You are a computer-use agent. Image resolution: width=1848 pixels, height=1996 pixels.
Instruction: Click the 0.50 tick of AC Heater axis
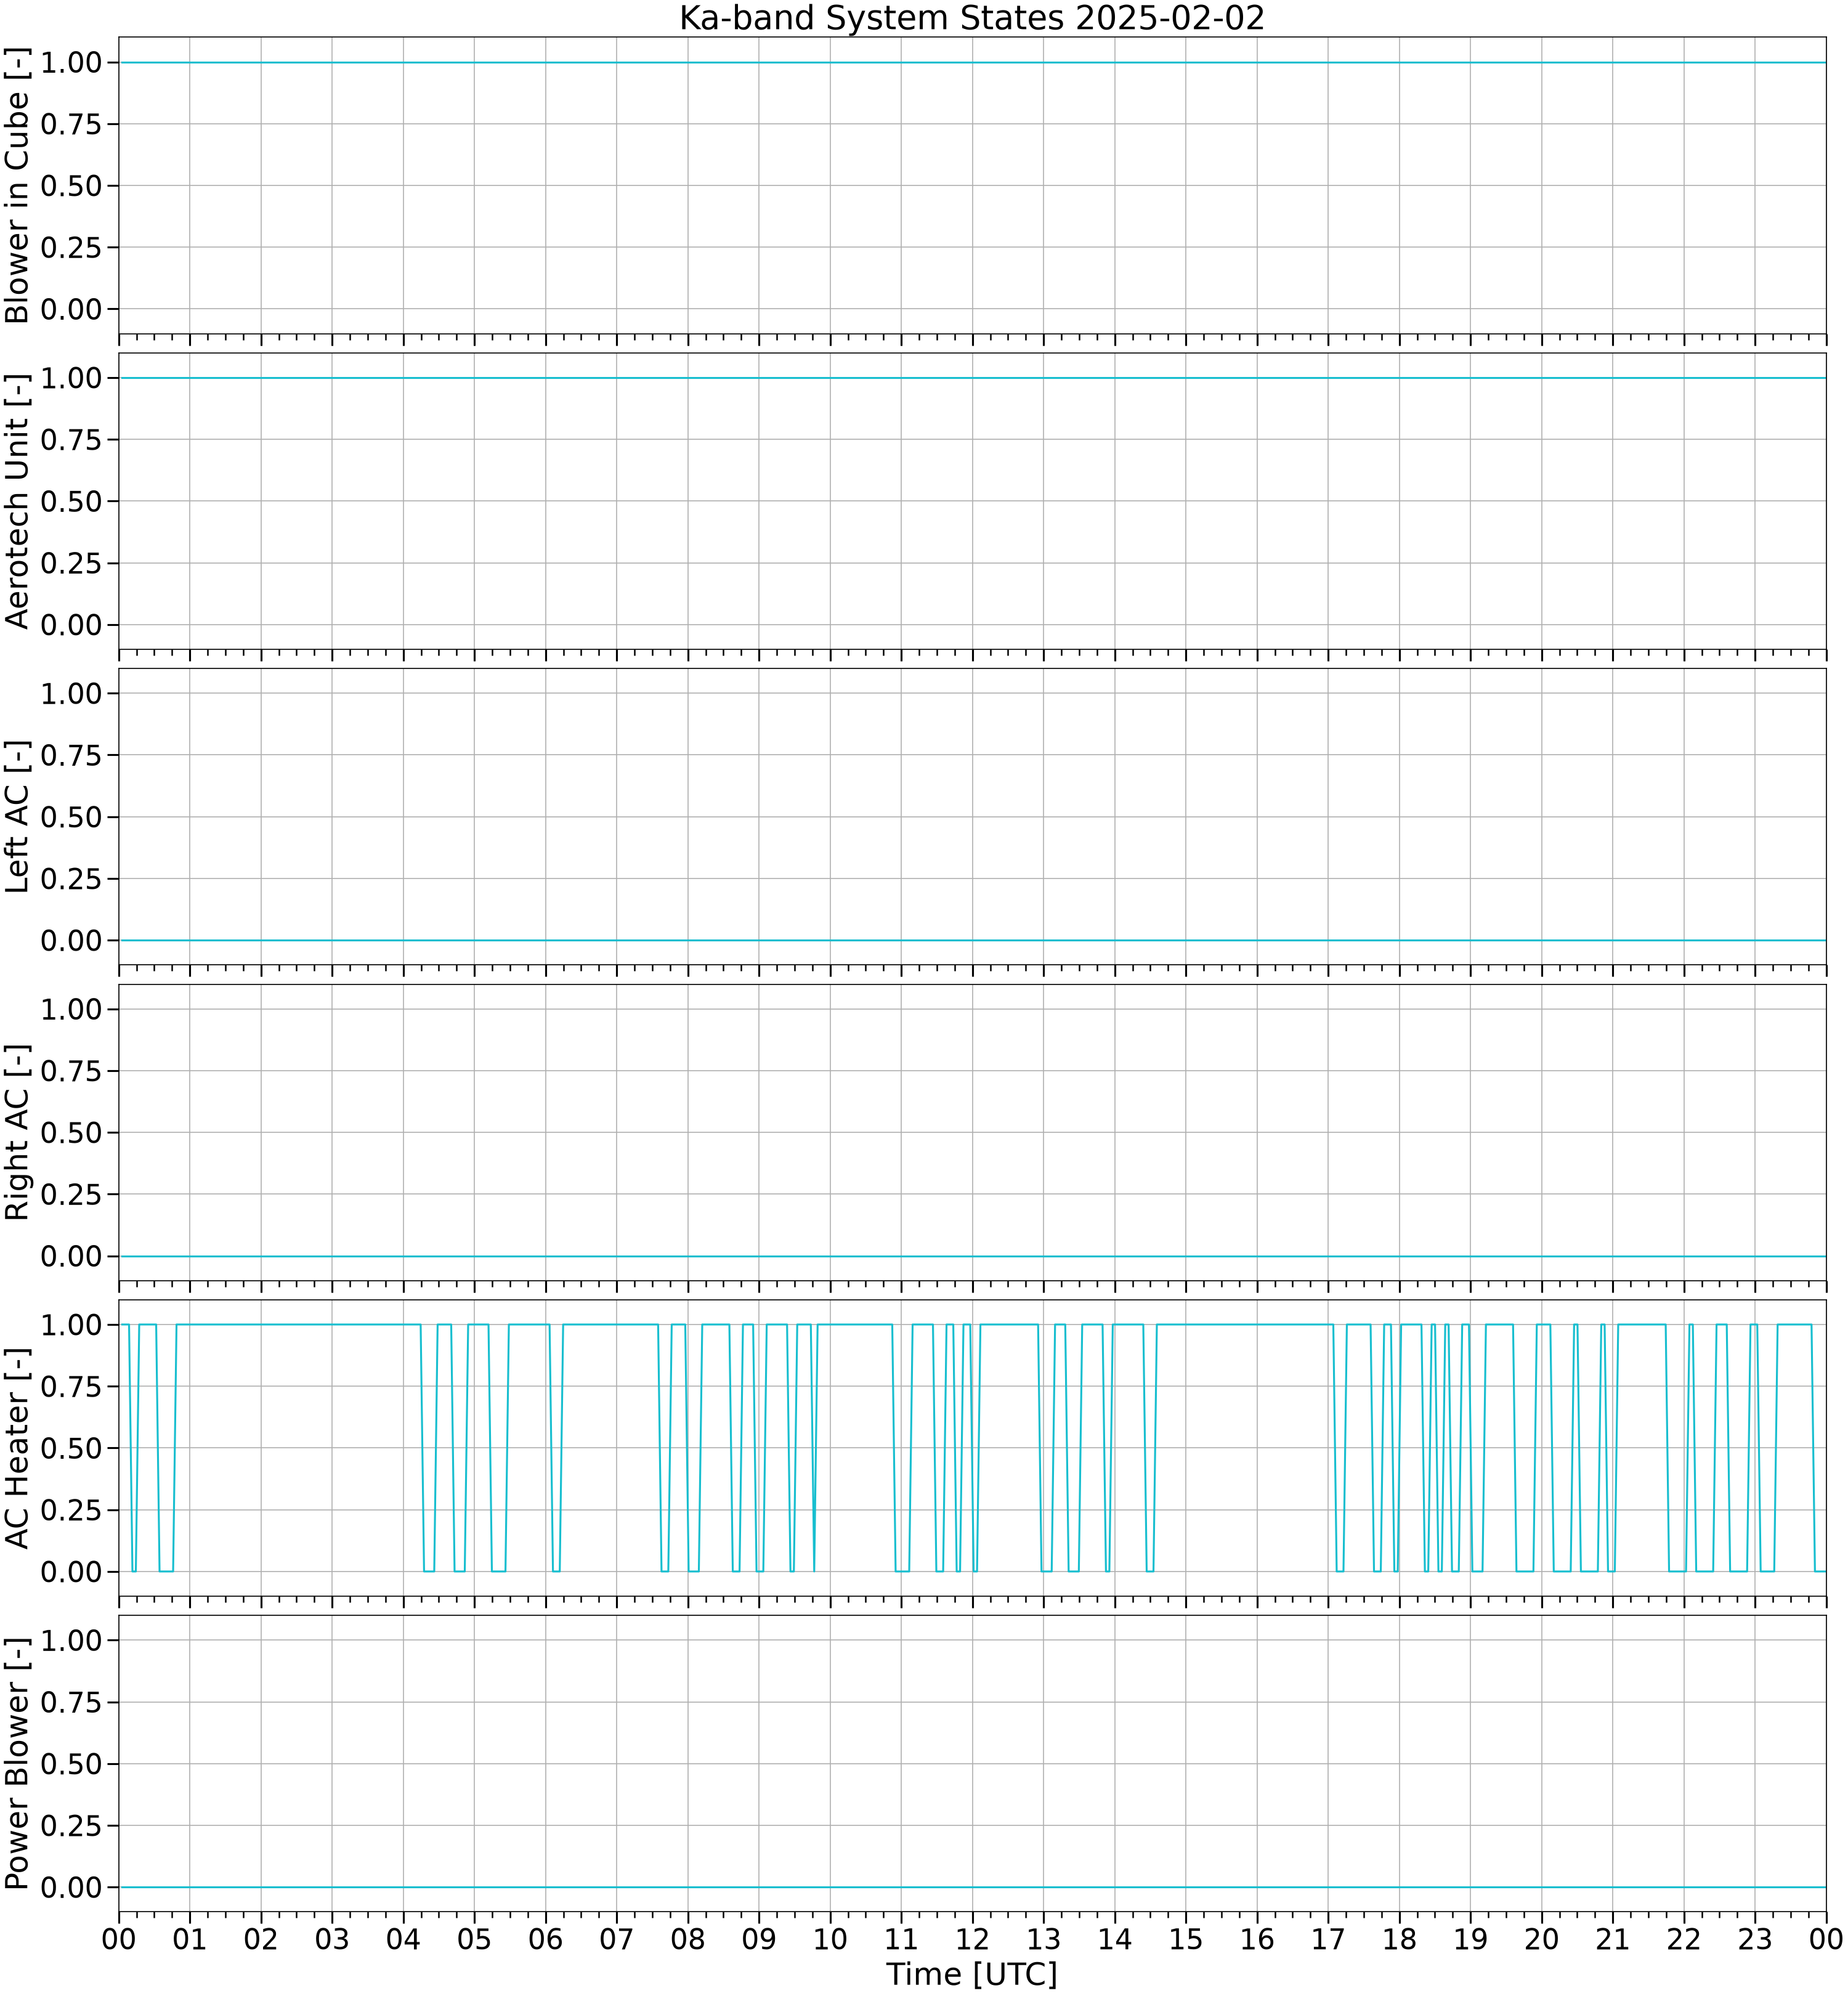[72, 1448]
